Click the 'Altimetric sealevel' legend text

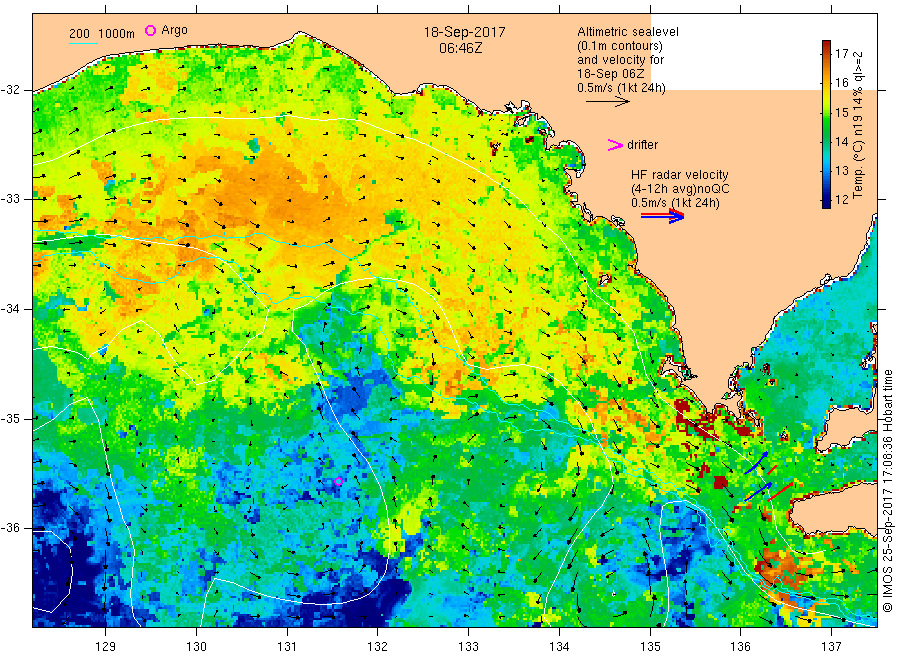[627, 32]
